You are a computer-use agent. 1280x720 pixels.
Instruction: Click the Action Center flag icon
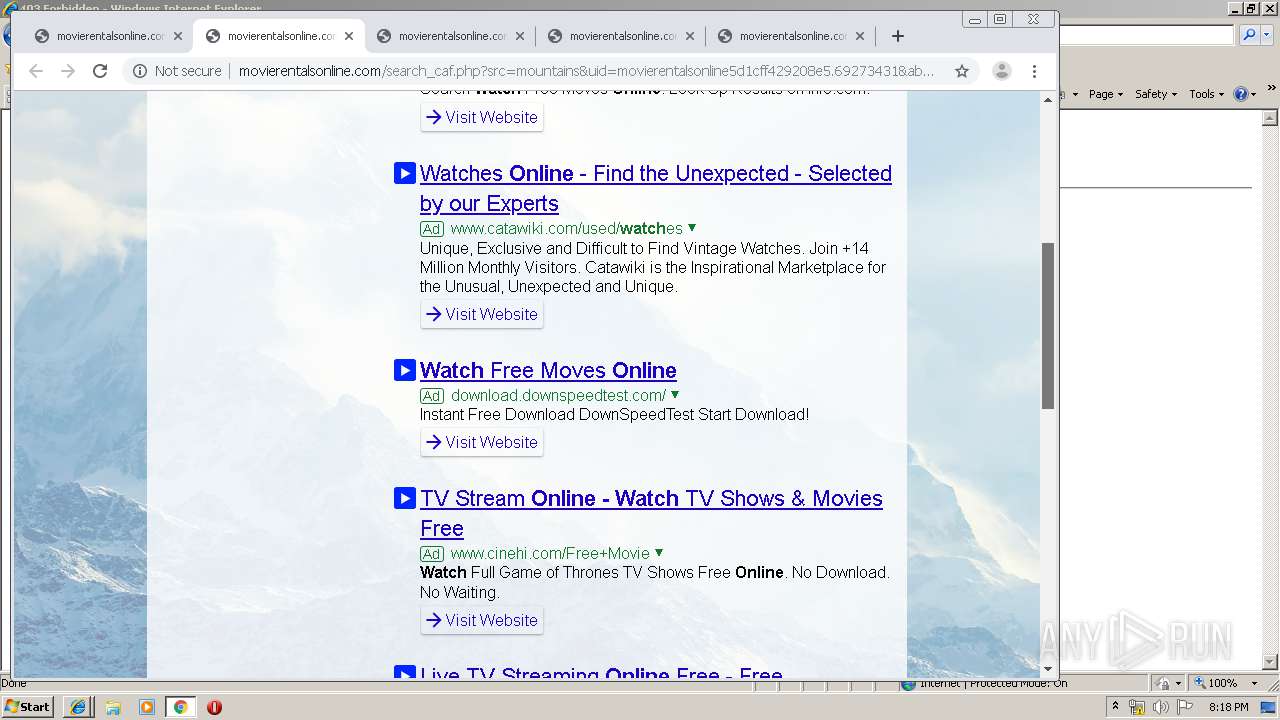(1185, 707)
